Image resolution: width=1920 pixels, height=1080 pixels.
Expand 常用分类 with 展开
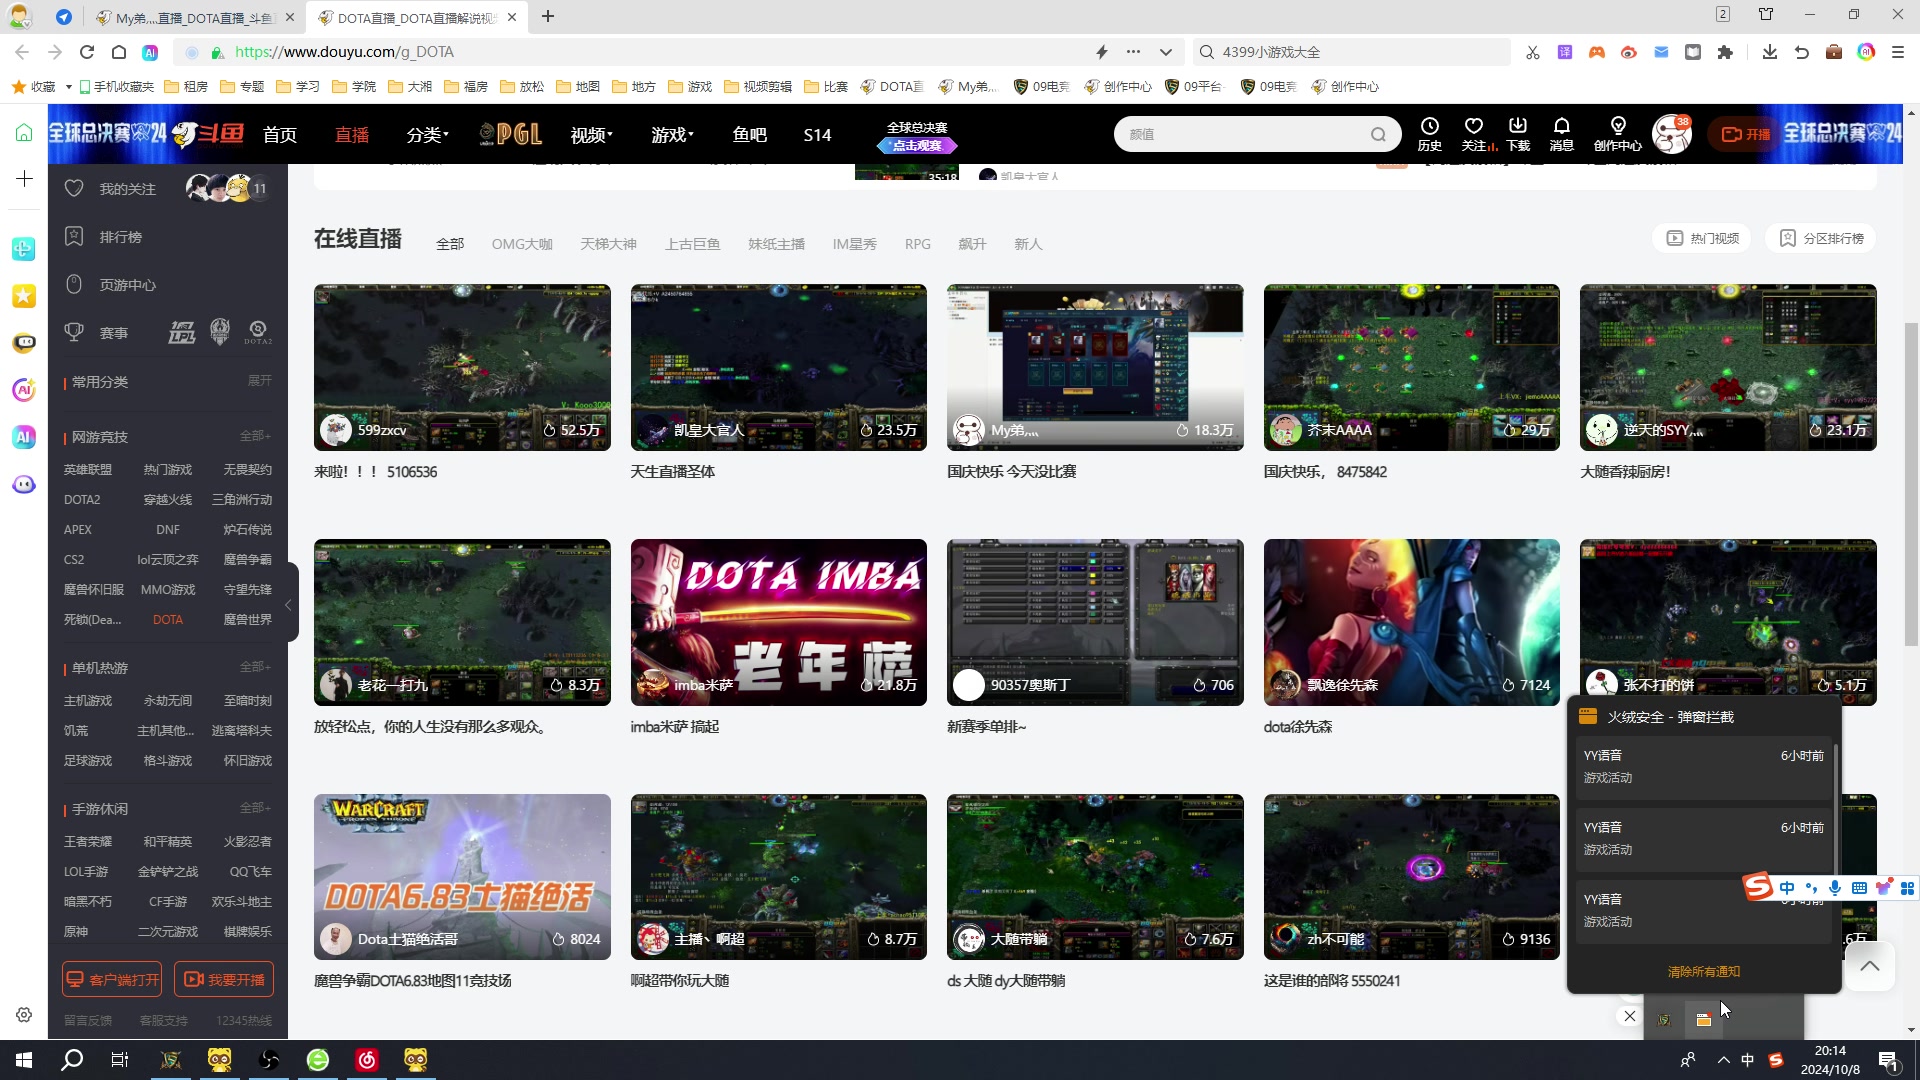pyautogui.click(x=259, y=381)
